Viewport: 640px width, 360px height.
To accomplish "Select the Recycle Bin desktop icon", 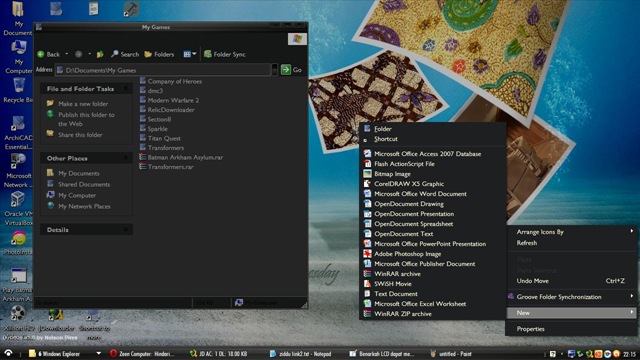I will [x=18, y=91].
